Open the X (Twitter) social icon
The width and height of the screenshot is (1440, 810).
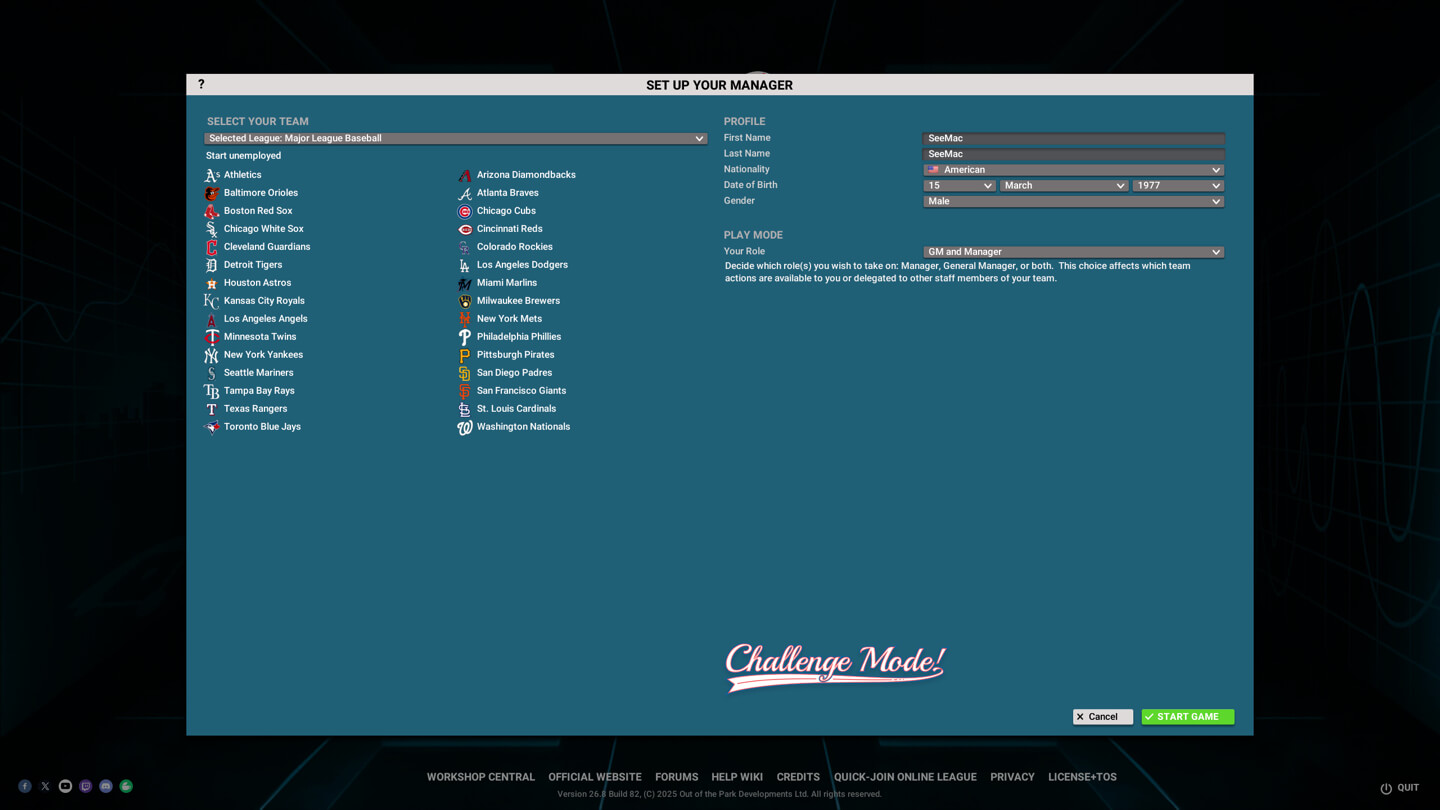(45, 786)
